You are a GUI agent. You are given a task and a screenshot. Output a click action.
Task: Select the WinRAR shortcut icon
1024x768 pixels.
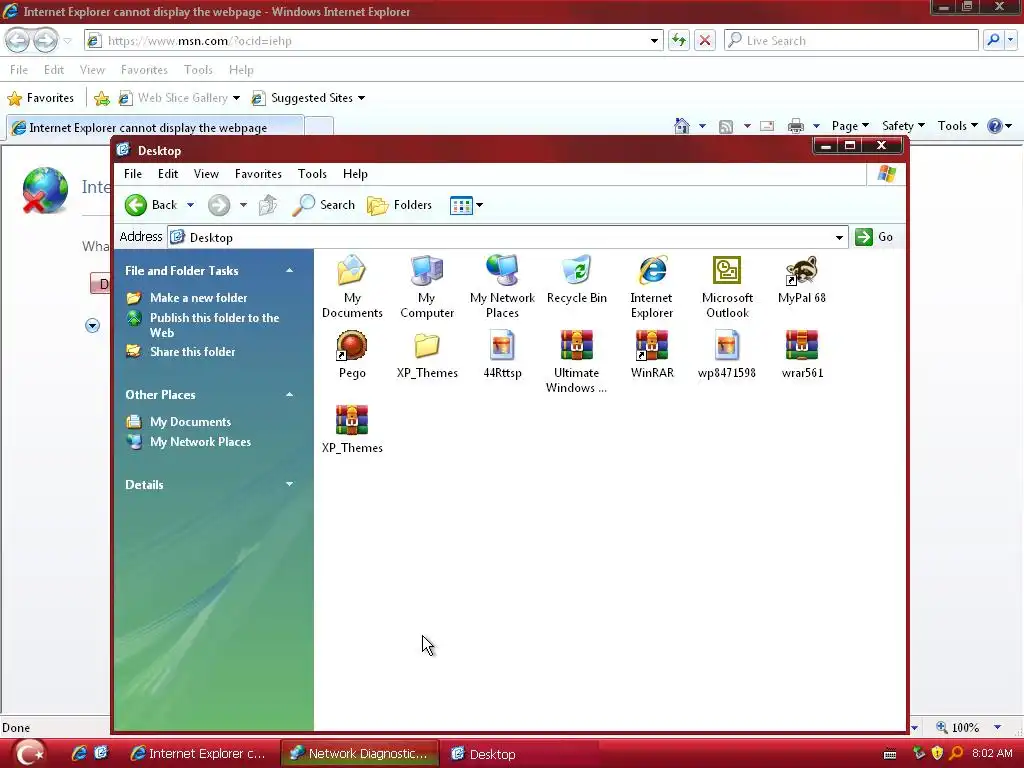[x=652, y=345]
